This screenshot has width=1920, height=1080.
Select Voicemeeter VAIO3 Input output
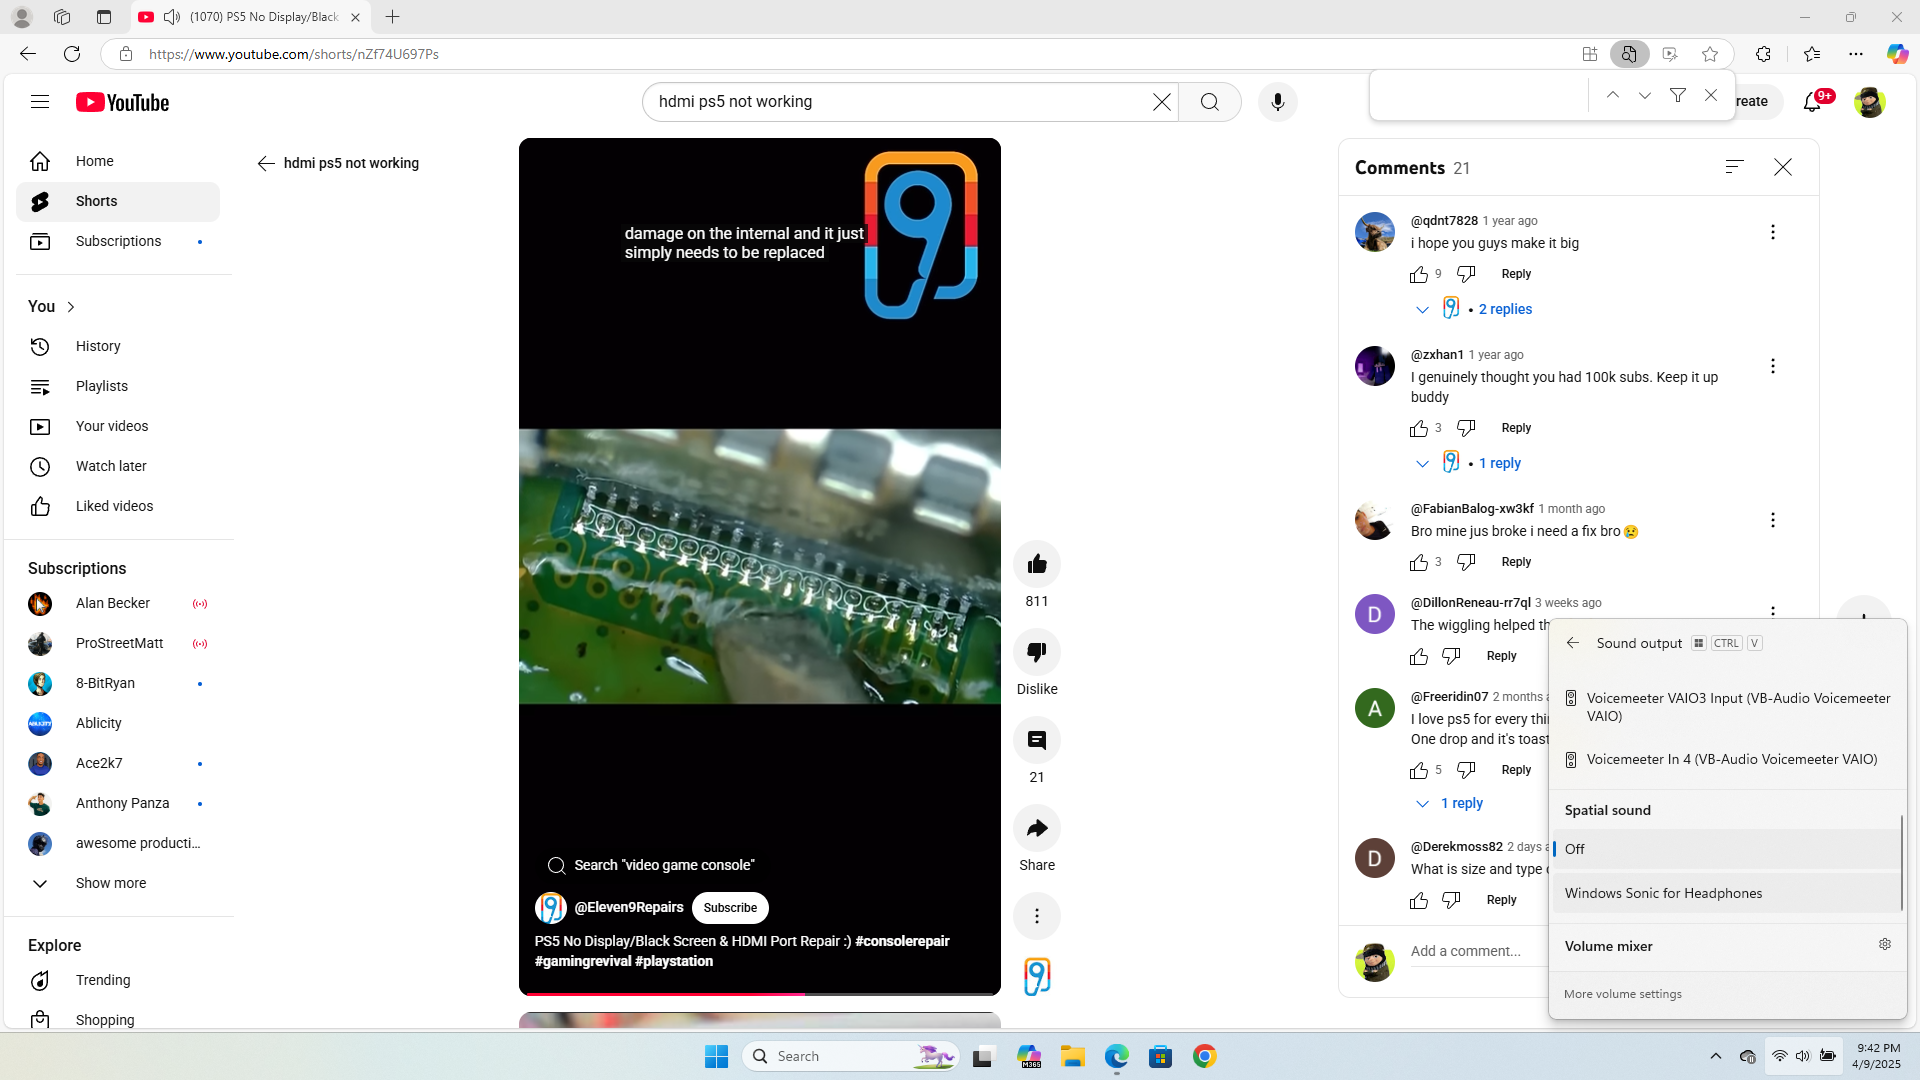(1726, 707)
